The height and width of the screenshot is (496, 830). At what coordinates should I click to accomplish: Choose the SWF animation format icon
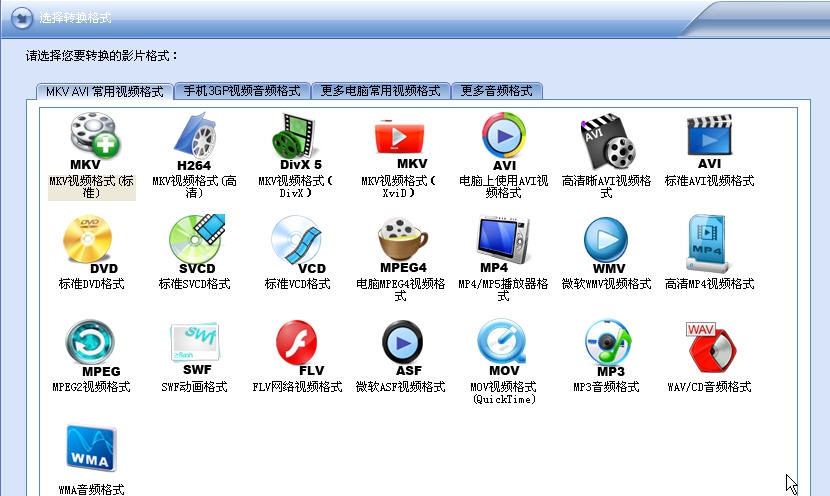195,347
